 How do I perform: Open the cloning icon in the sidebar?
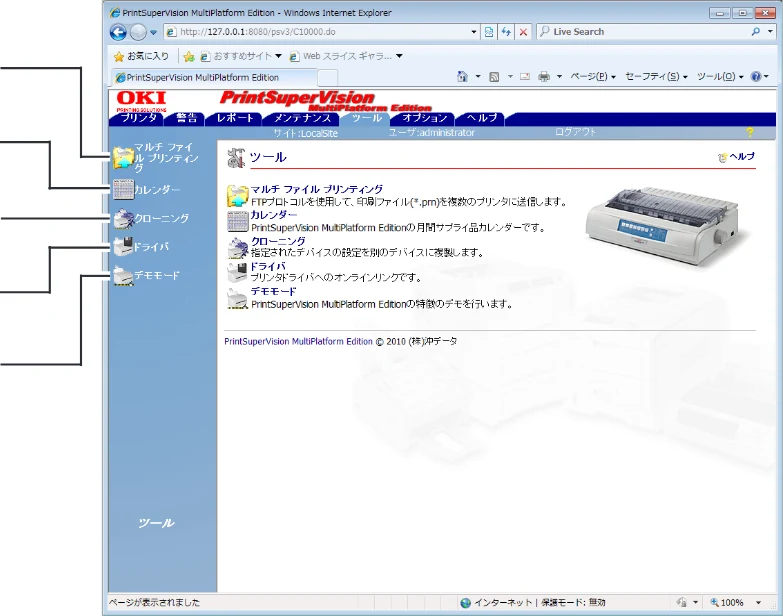[123, 218]
